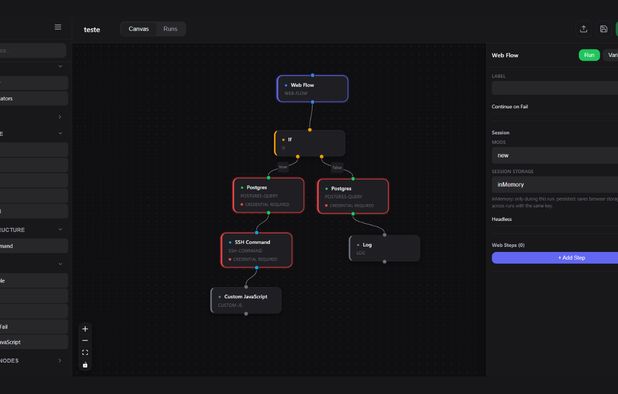Open the Session Storage dropdown showing 'inMemory'
618x394 pixels.
[555, 184]
